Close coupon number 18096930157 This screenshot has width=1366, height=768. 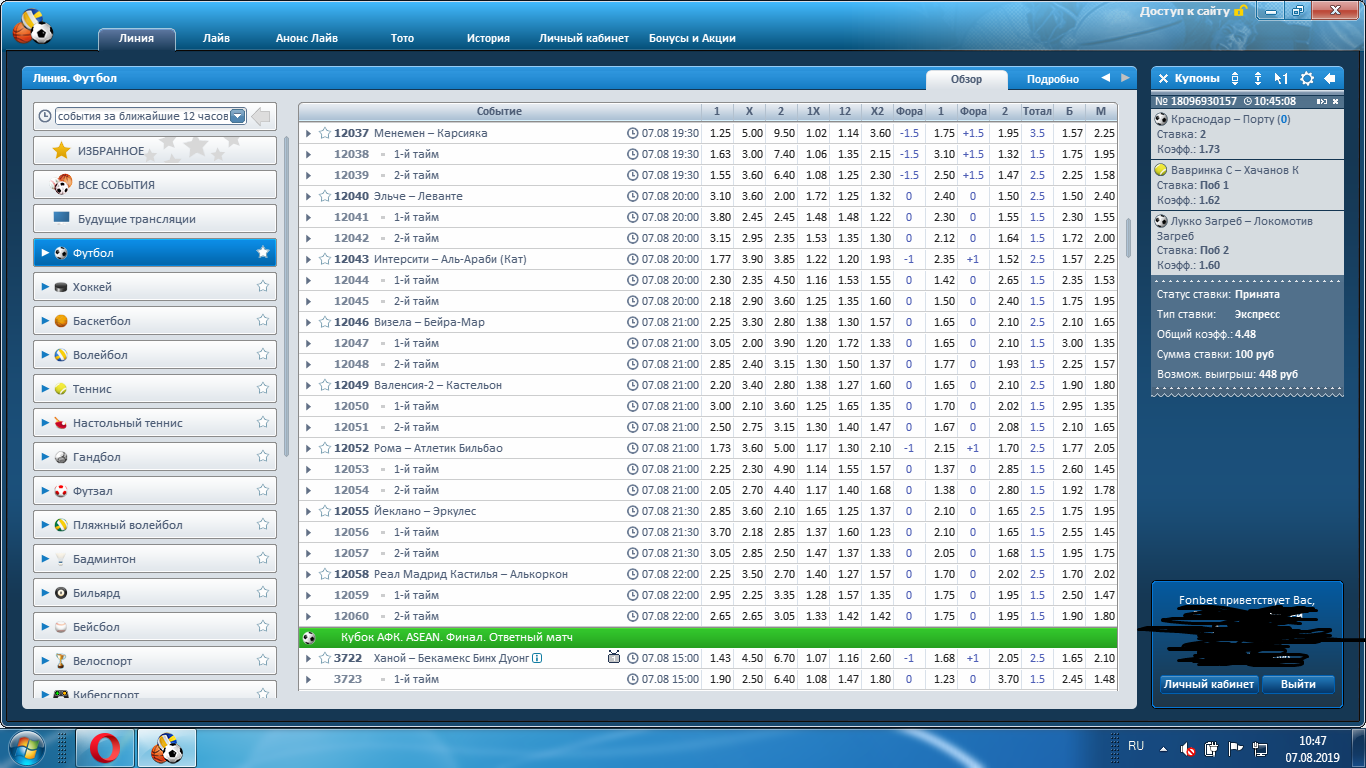tap(1336, 101)
